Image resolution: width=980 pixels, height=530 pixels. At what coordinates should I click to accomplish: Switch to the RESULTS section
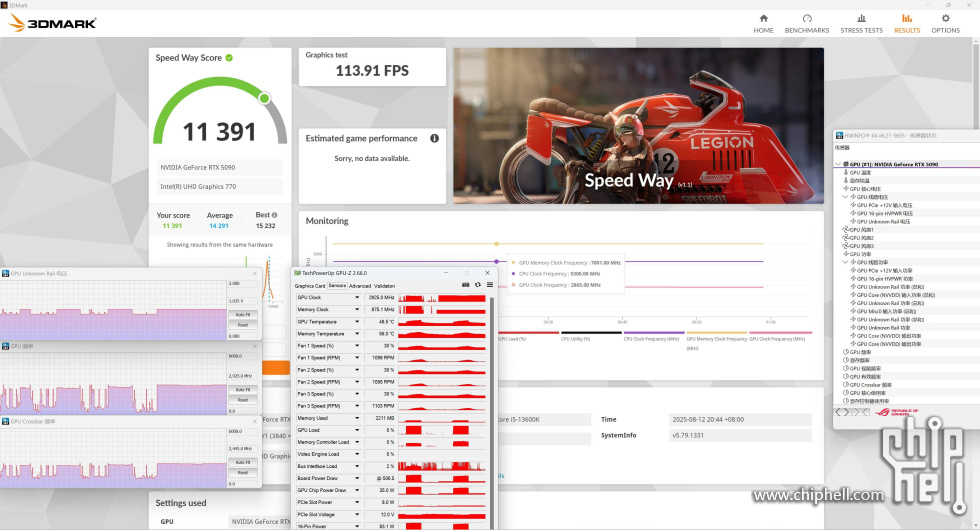pyautogui.click(x=907, y=24)
